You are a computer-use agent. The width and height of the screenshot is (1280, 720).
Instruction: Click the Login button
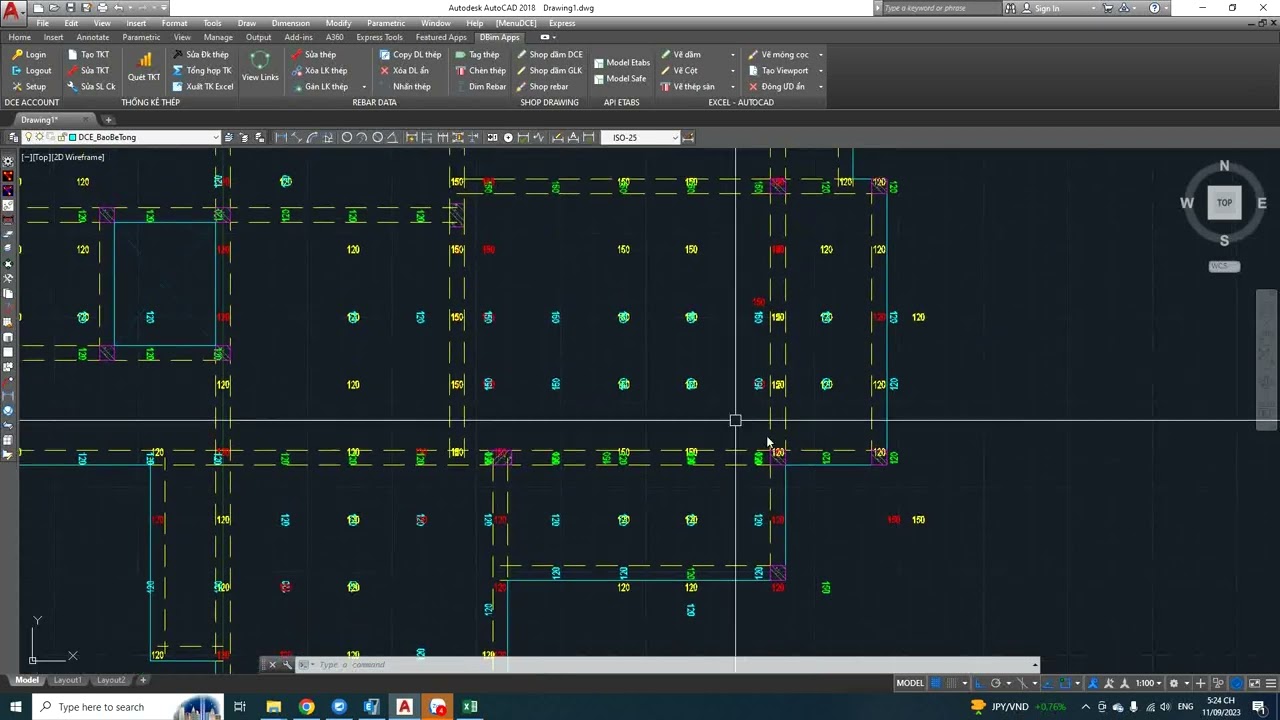click(29, 55)
